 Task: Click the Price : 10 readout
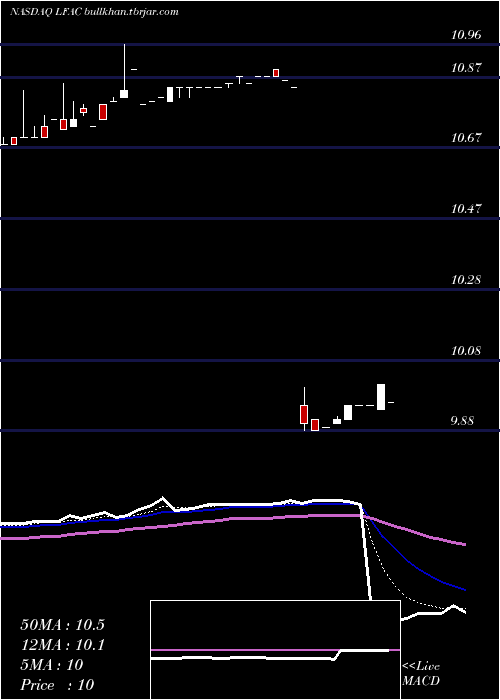click(x=57, y=685)
